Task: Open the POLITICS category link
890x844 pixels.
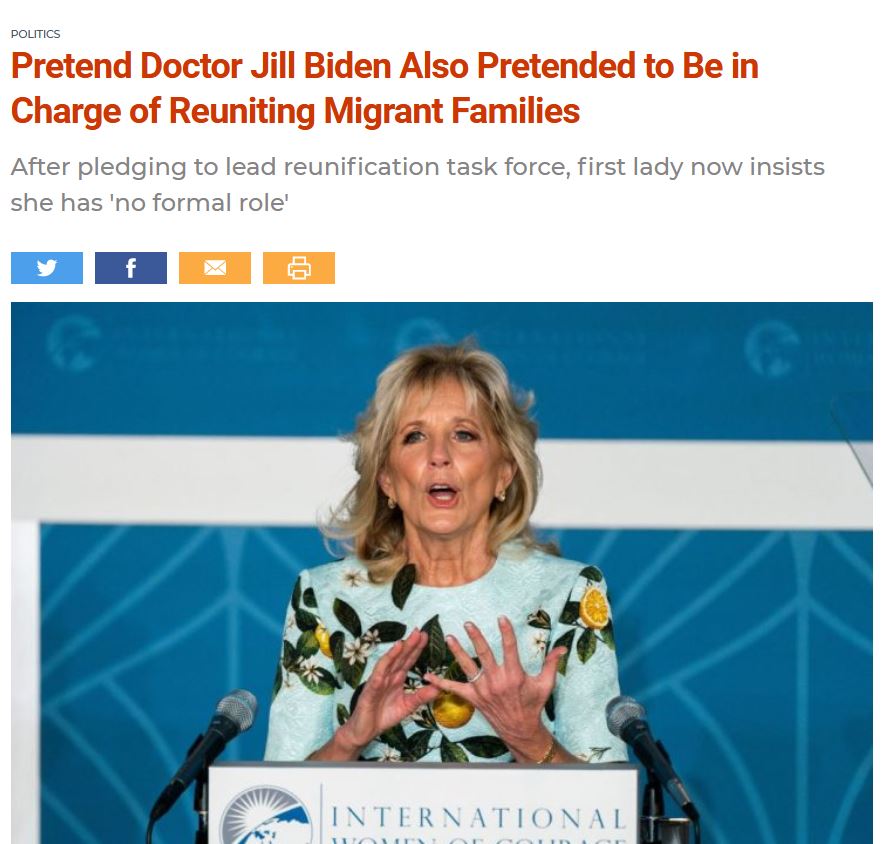Action: pyautogui.click(x=35, y=34)
